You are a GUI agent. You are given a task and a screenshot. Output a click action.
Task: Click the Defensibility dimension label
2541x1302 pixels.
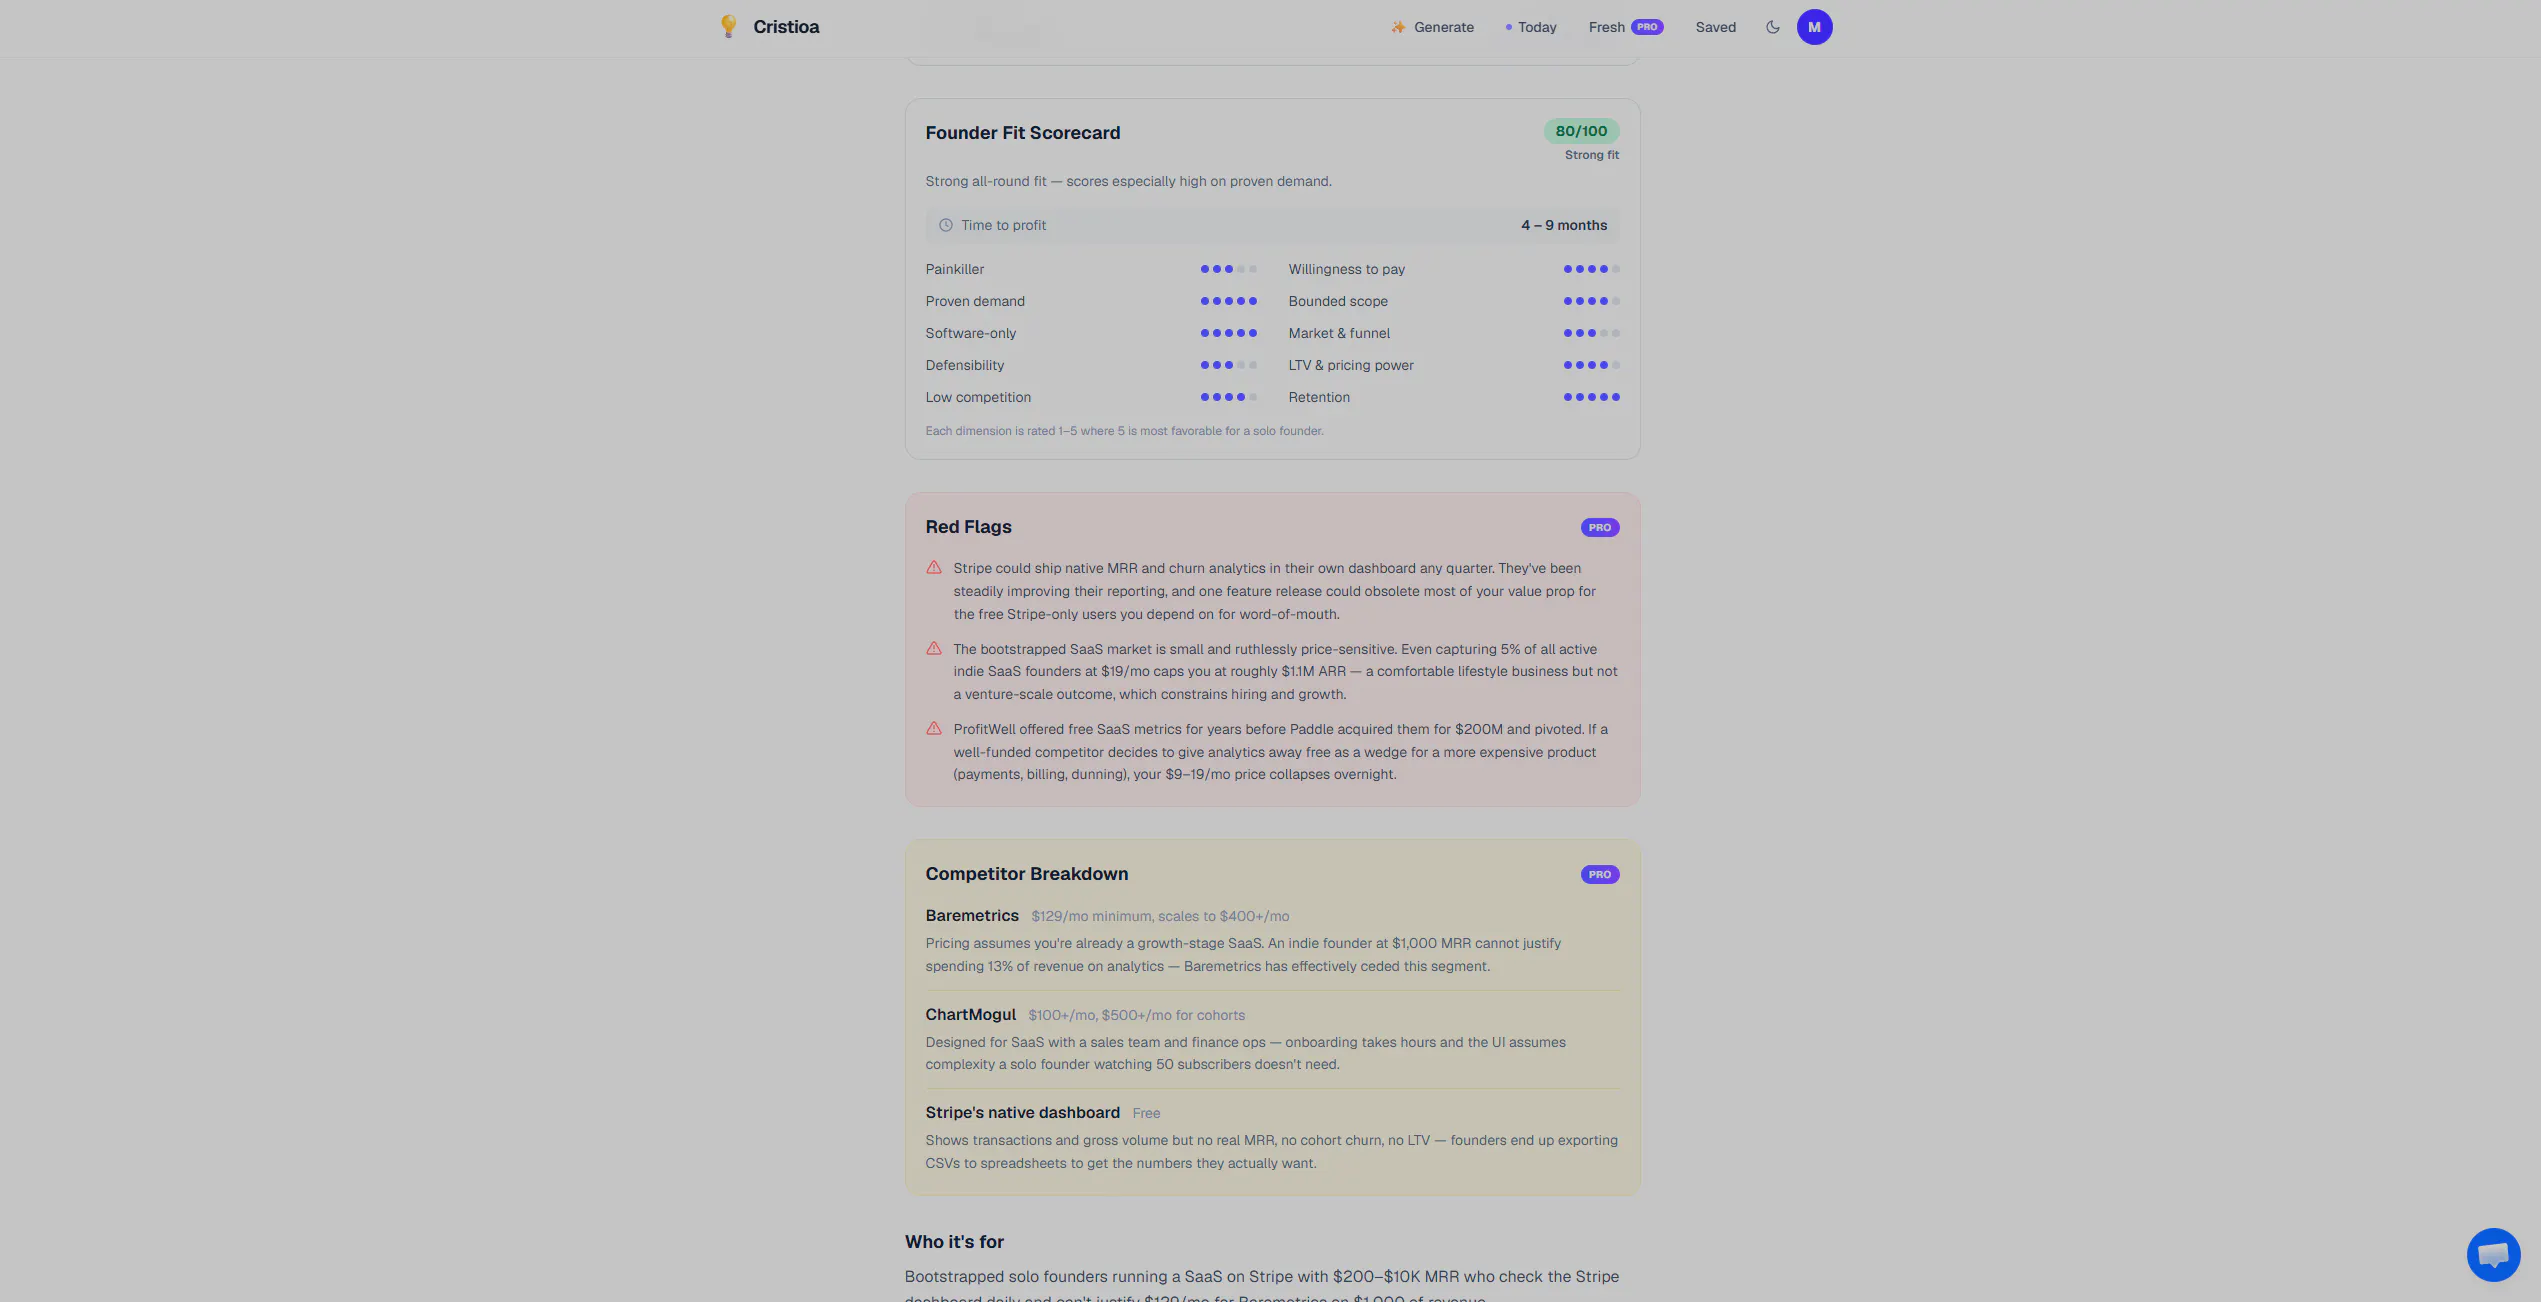click(x=965, y=365)
